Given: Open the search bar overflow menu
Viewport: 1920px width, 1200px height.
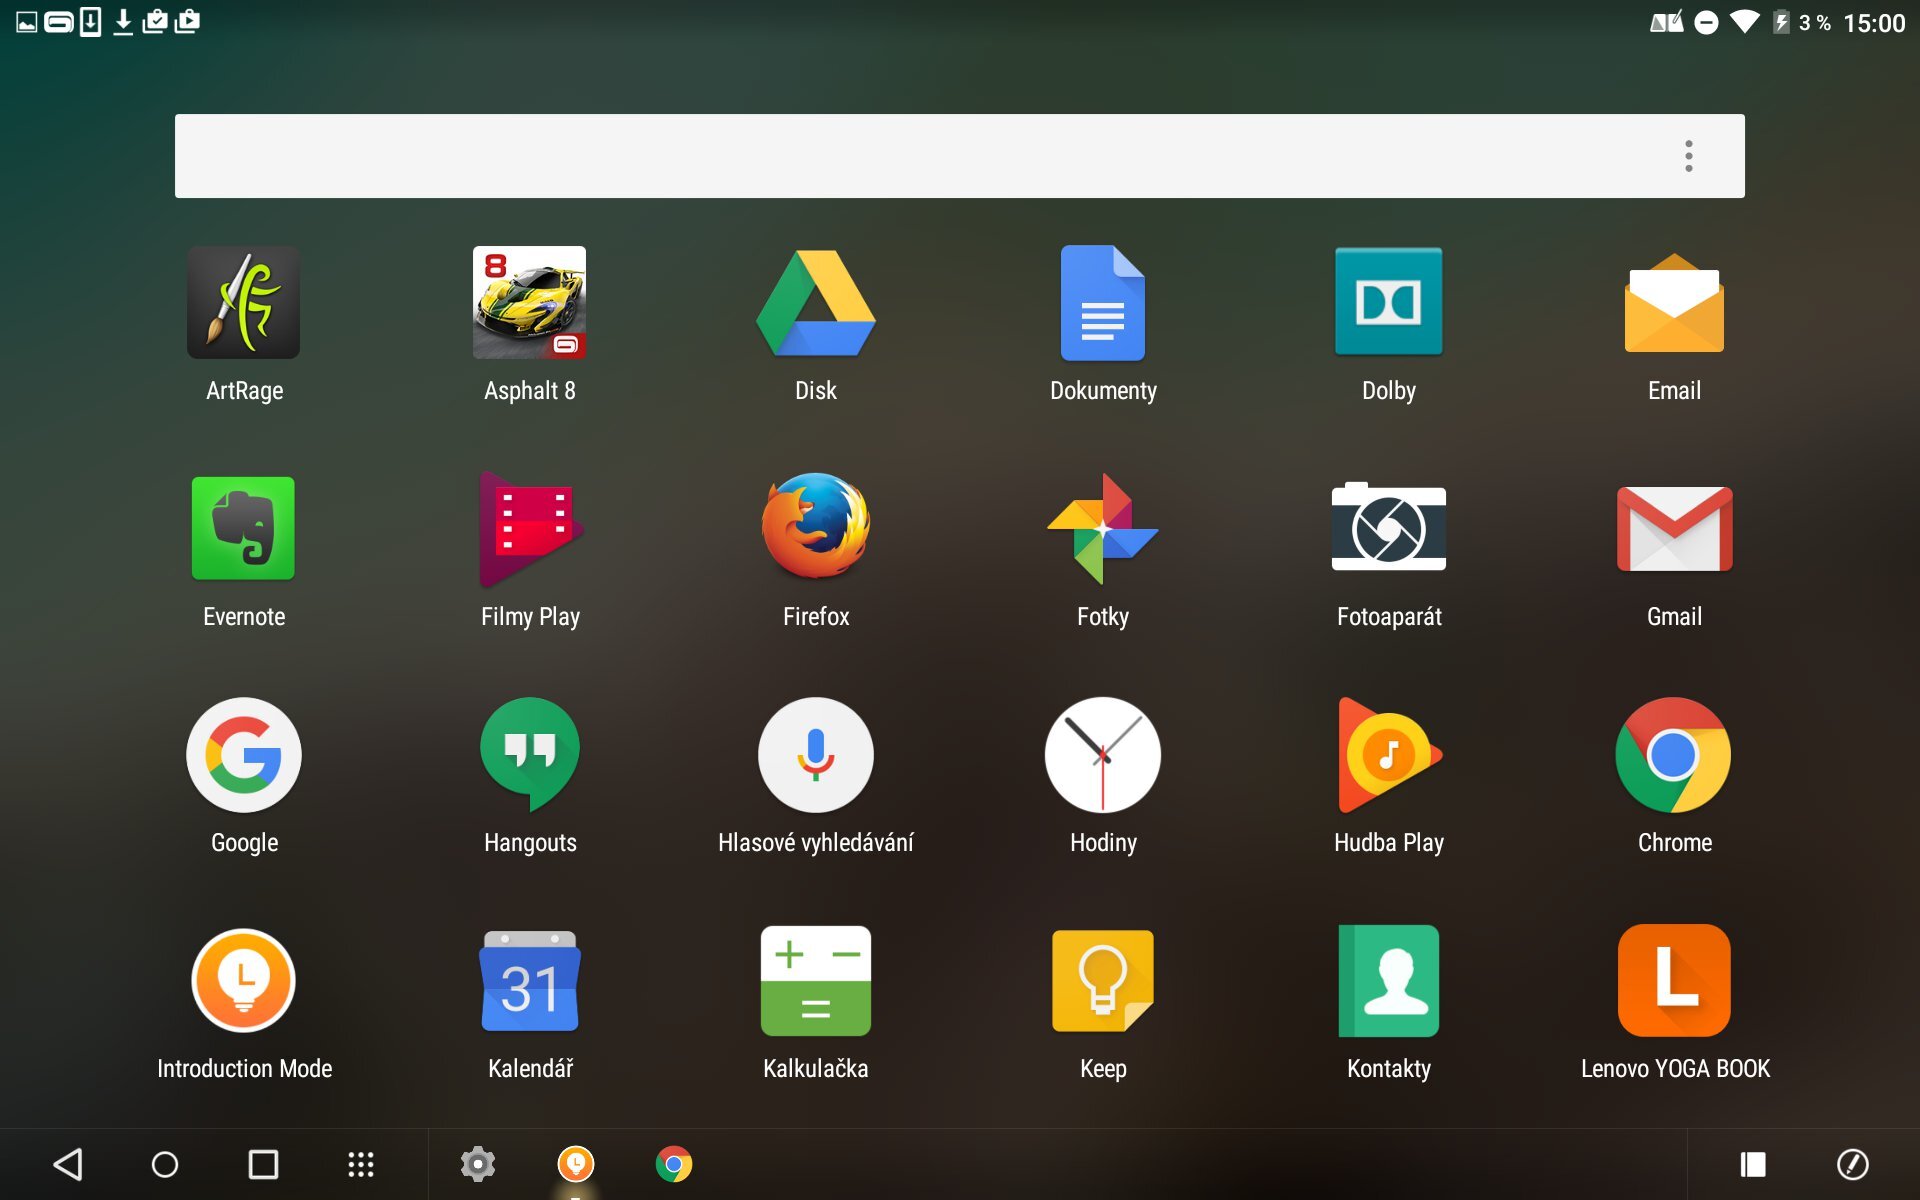Looking at the screenshot, I should pos(1688,155).
